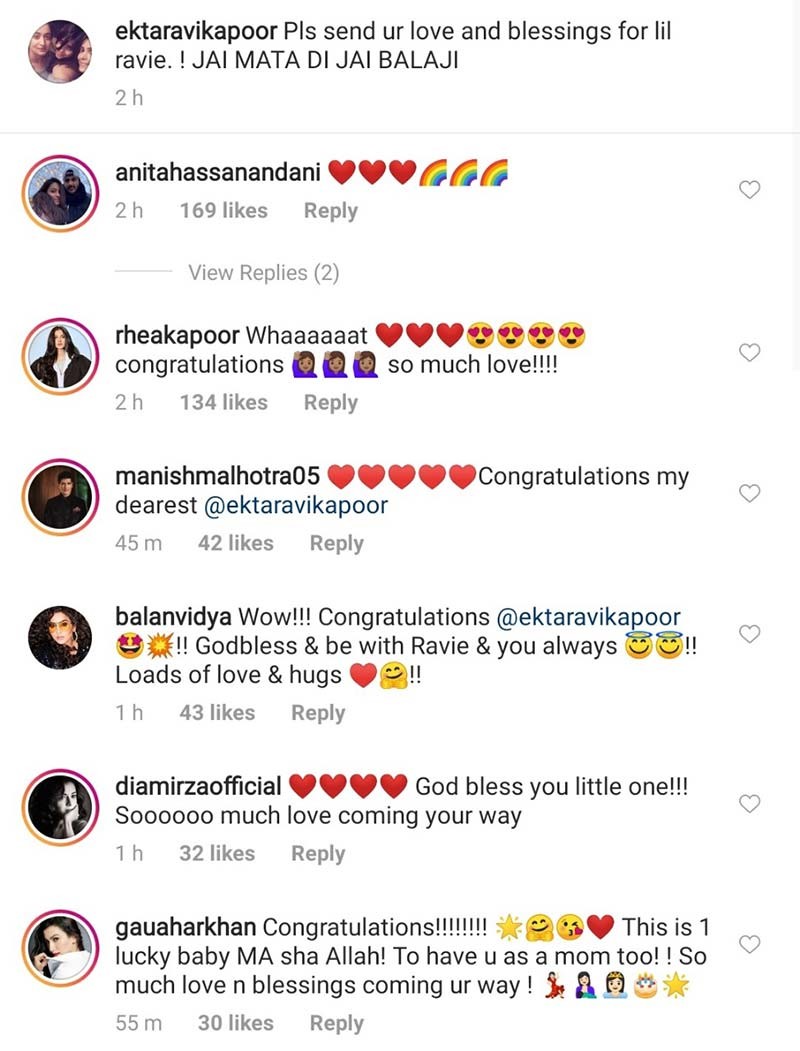Reply to gauaharkhan's comment
This screenshot has width=800, height=1051.
coord(336,1023)
